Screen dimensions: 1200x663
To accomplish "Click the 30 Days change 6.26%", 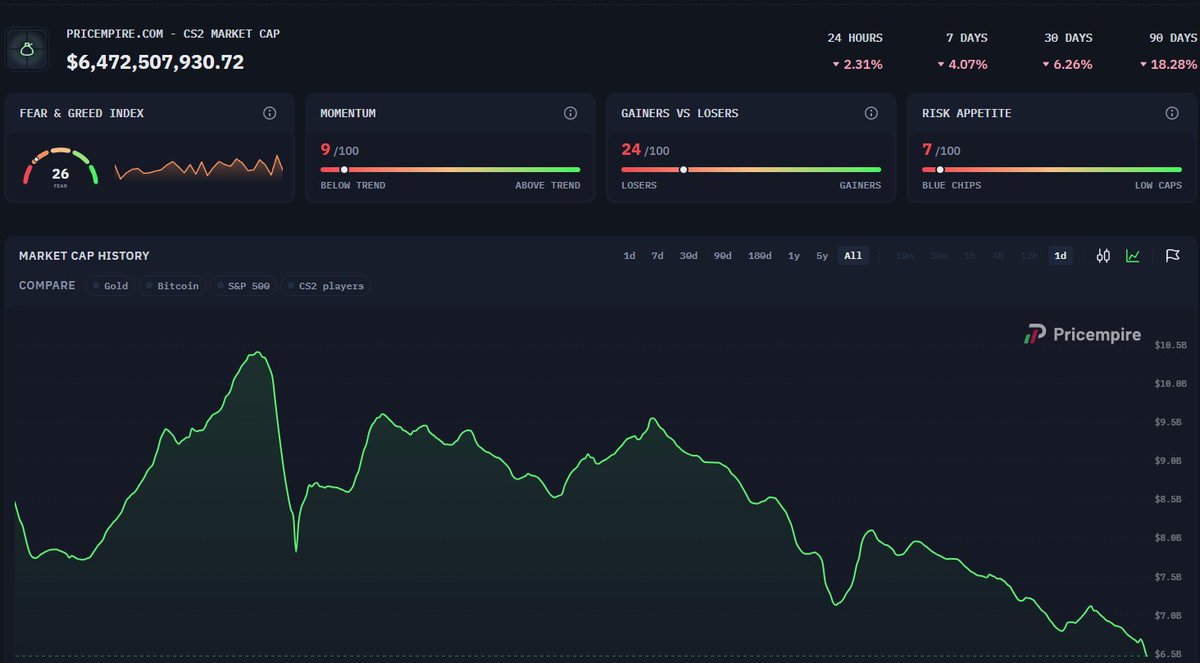I will click(x=1067, y=64).
